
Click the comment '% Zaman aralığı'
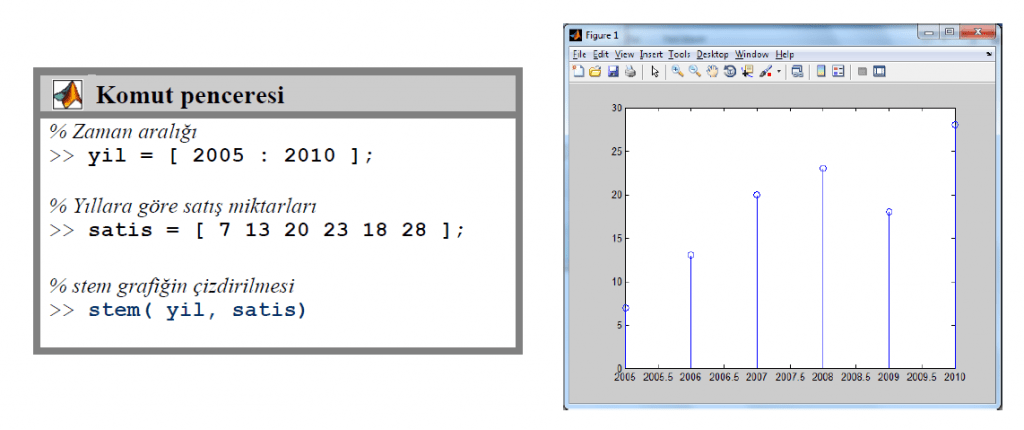123,132
